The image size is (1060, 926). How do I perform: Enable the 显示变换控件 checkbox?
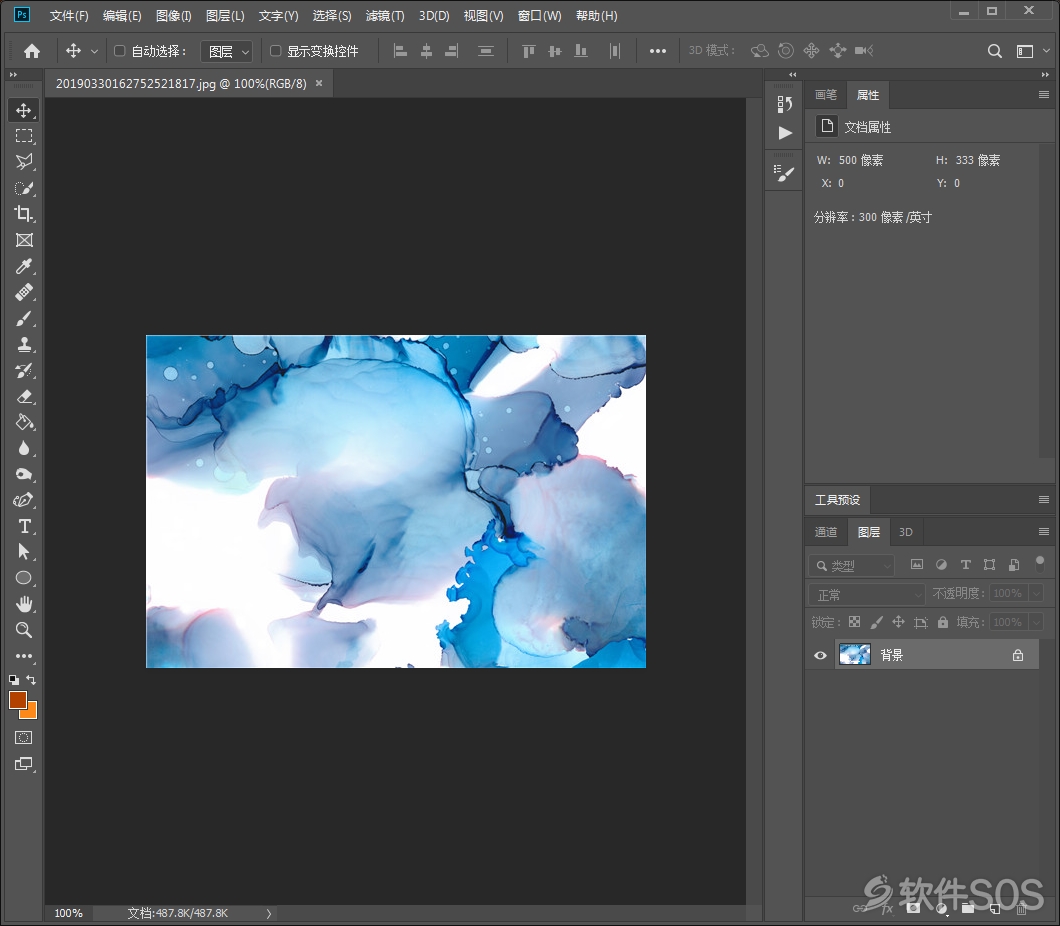tap(275, 51)
